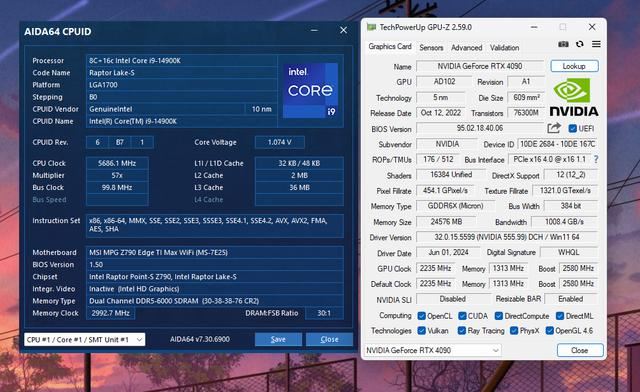Switch to the Sensors tab
The width and height of the screenshot is (640, 392).
pyautogui.click(x=431, y=48)
